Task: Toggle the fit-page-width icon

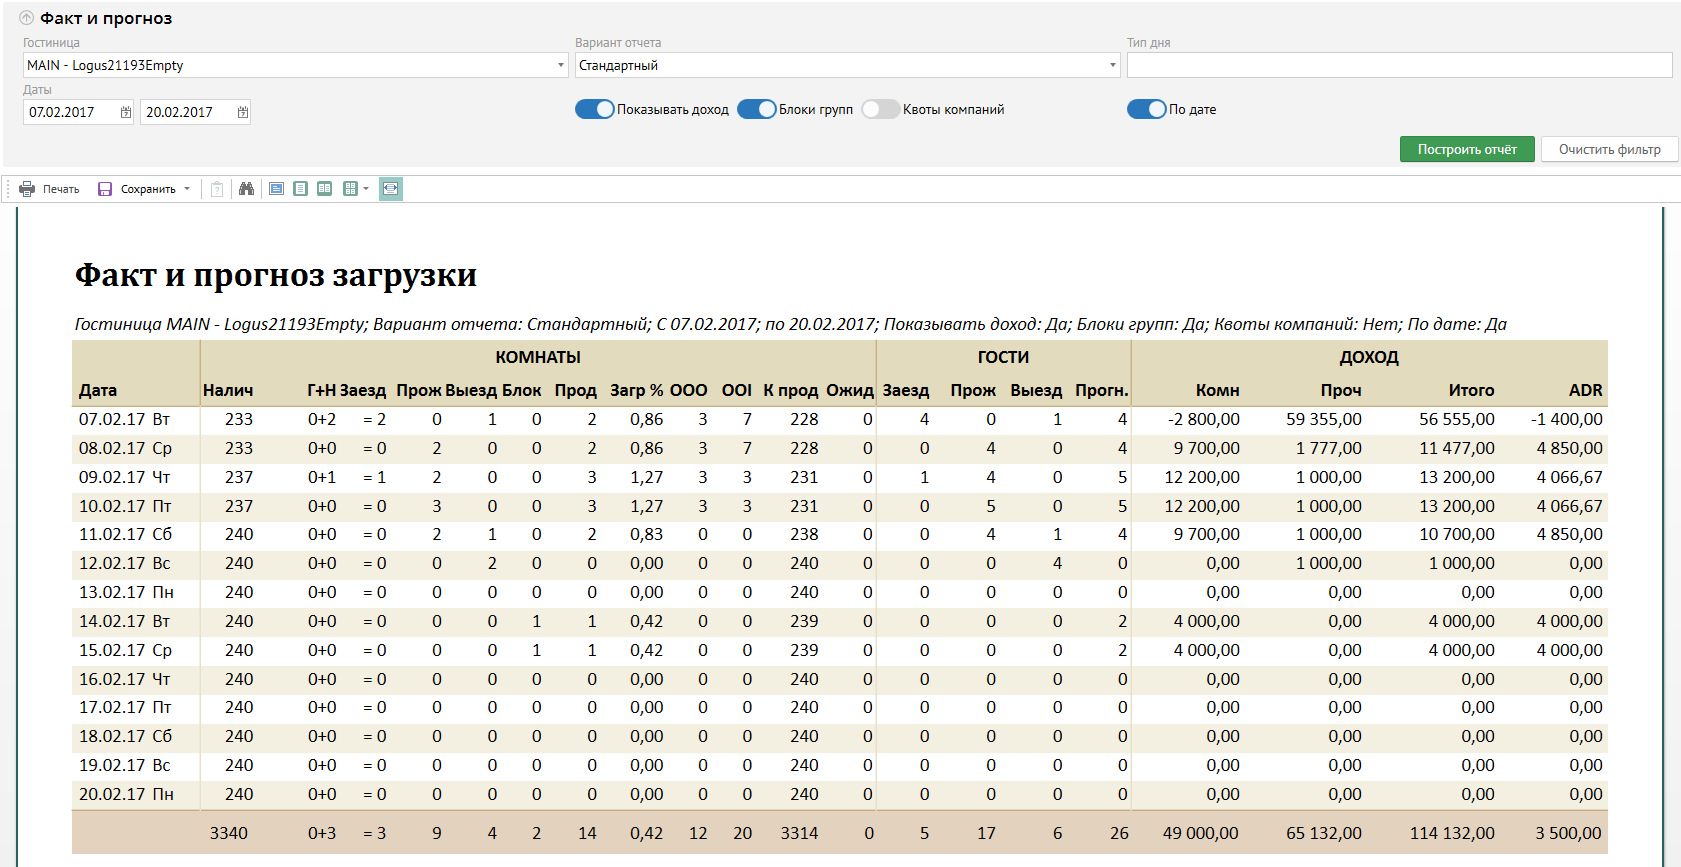Action: click(x=391, y=189)
